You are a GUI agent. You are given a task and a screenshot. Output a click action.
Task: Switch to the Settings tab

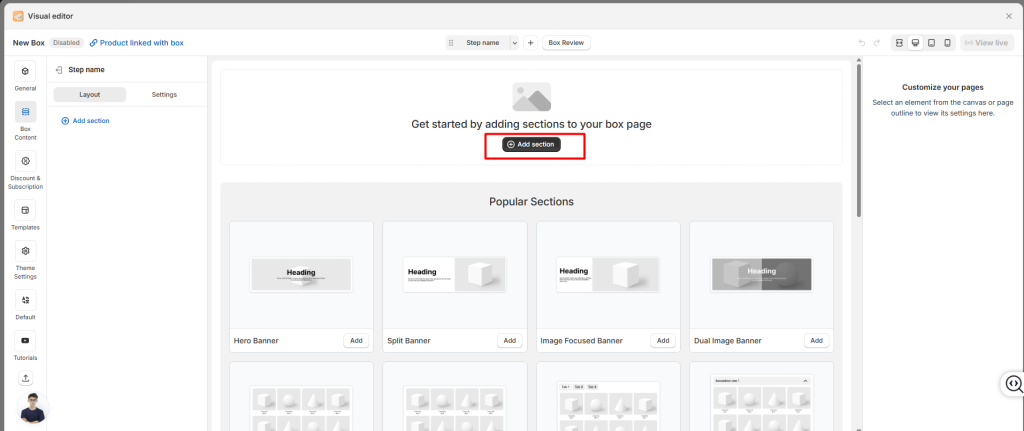[164, 94]
